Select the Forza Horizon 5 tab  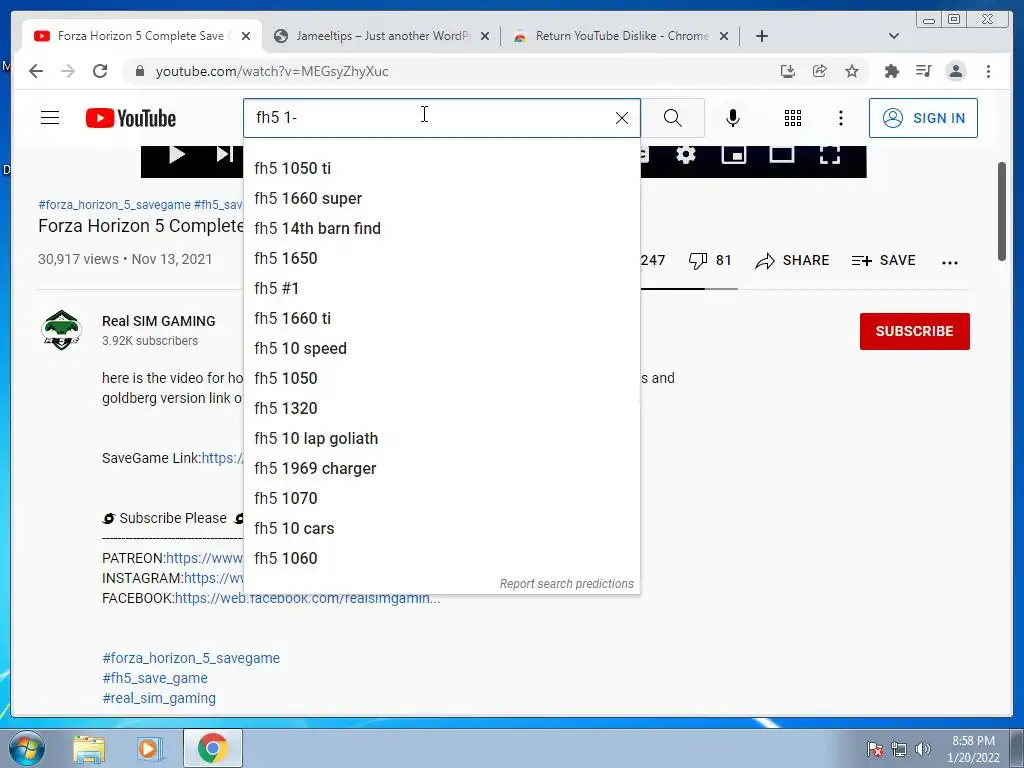click(x=141, y=36)
